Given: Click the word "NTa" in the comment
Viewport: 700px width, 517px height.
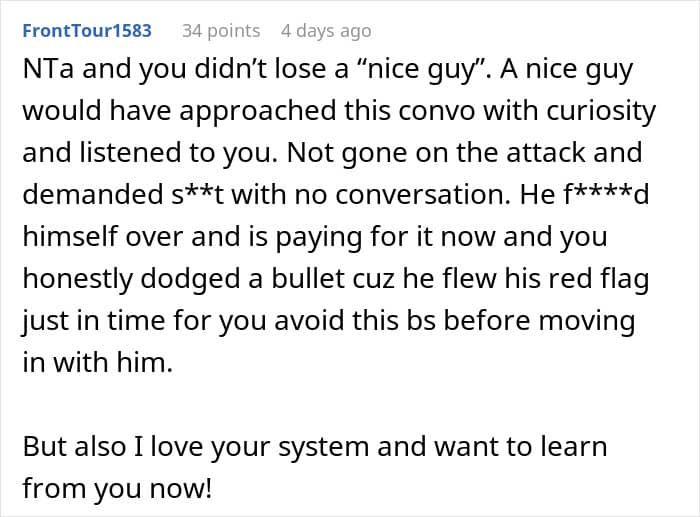Looking at the screenshot, I should [47, 72].
